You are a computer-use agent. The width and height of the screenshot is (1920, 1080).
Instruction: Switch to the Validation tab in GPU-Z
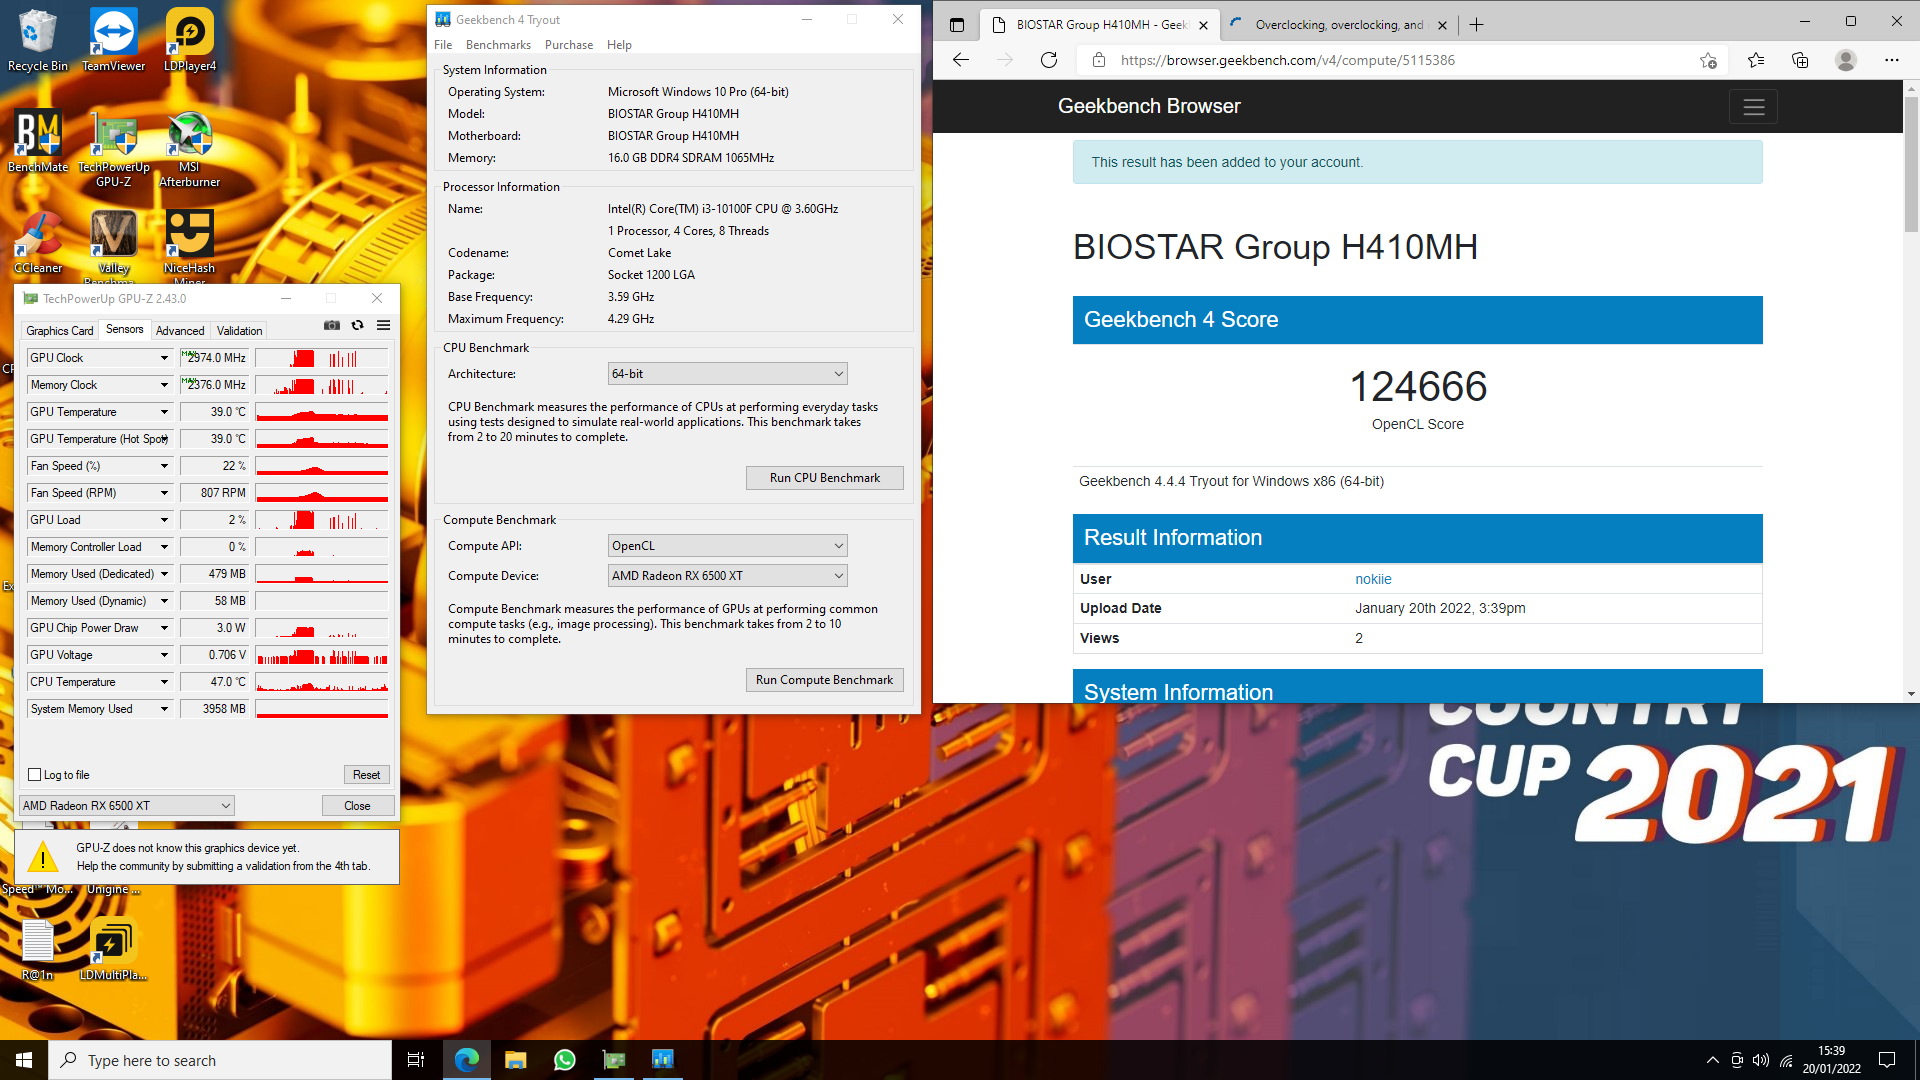(239, 331)
